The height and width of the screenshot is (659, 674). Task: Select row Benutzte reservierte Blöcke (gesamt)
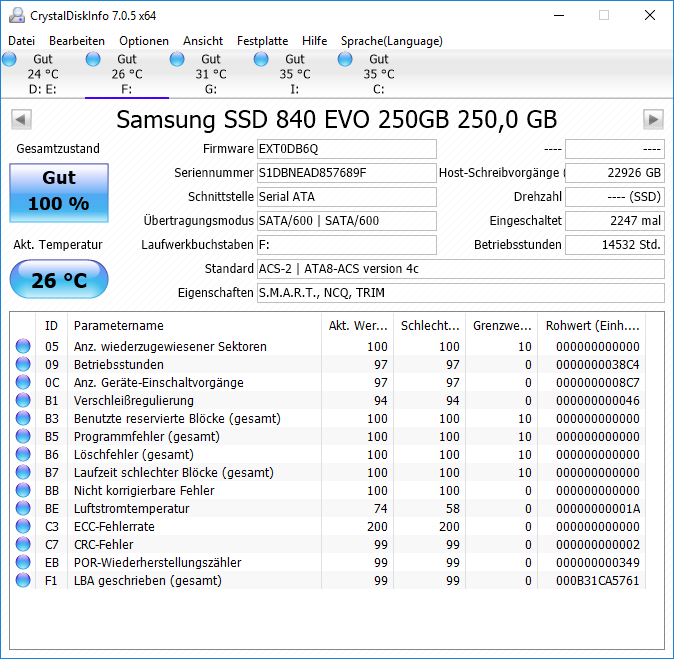328,418
